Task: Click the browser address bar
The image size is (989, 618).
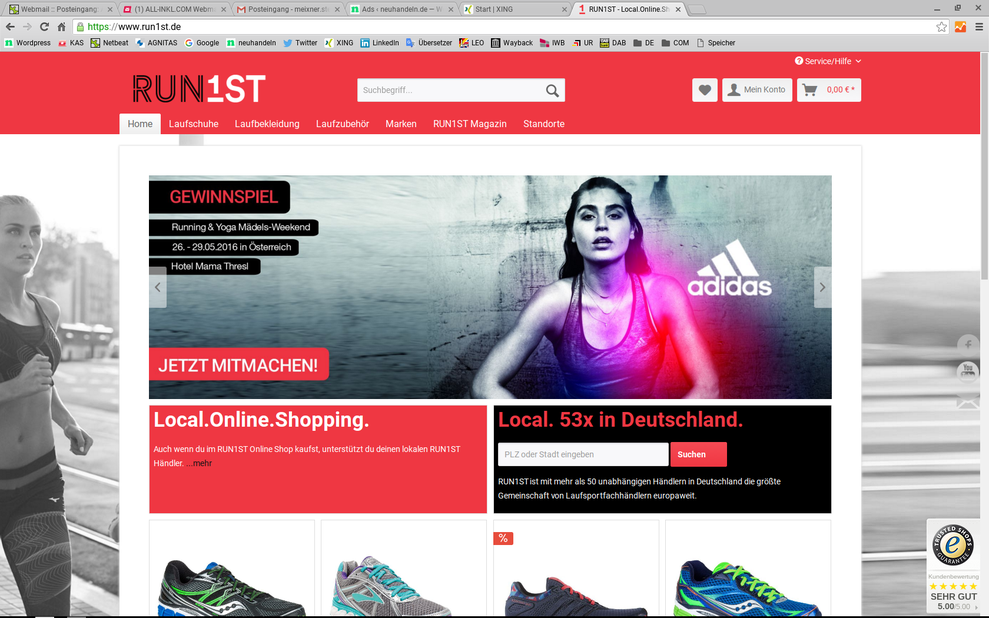Action: coord(505,26)
